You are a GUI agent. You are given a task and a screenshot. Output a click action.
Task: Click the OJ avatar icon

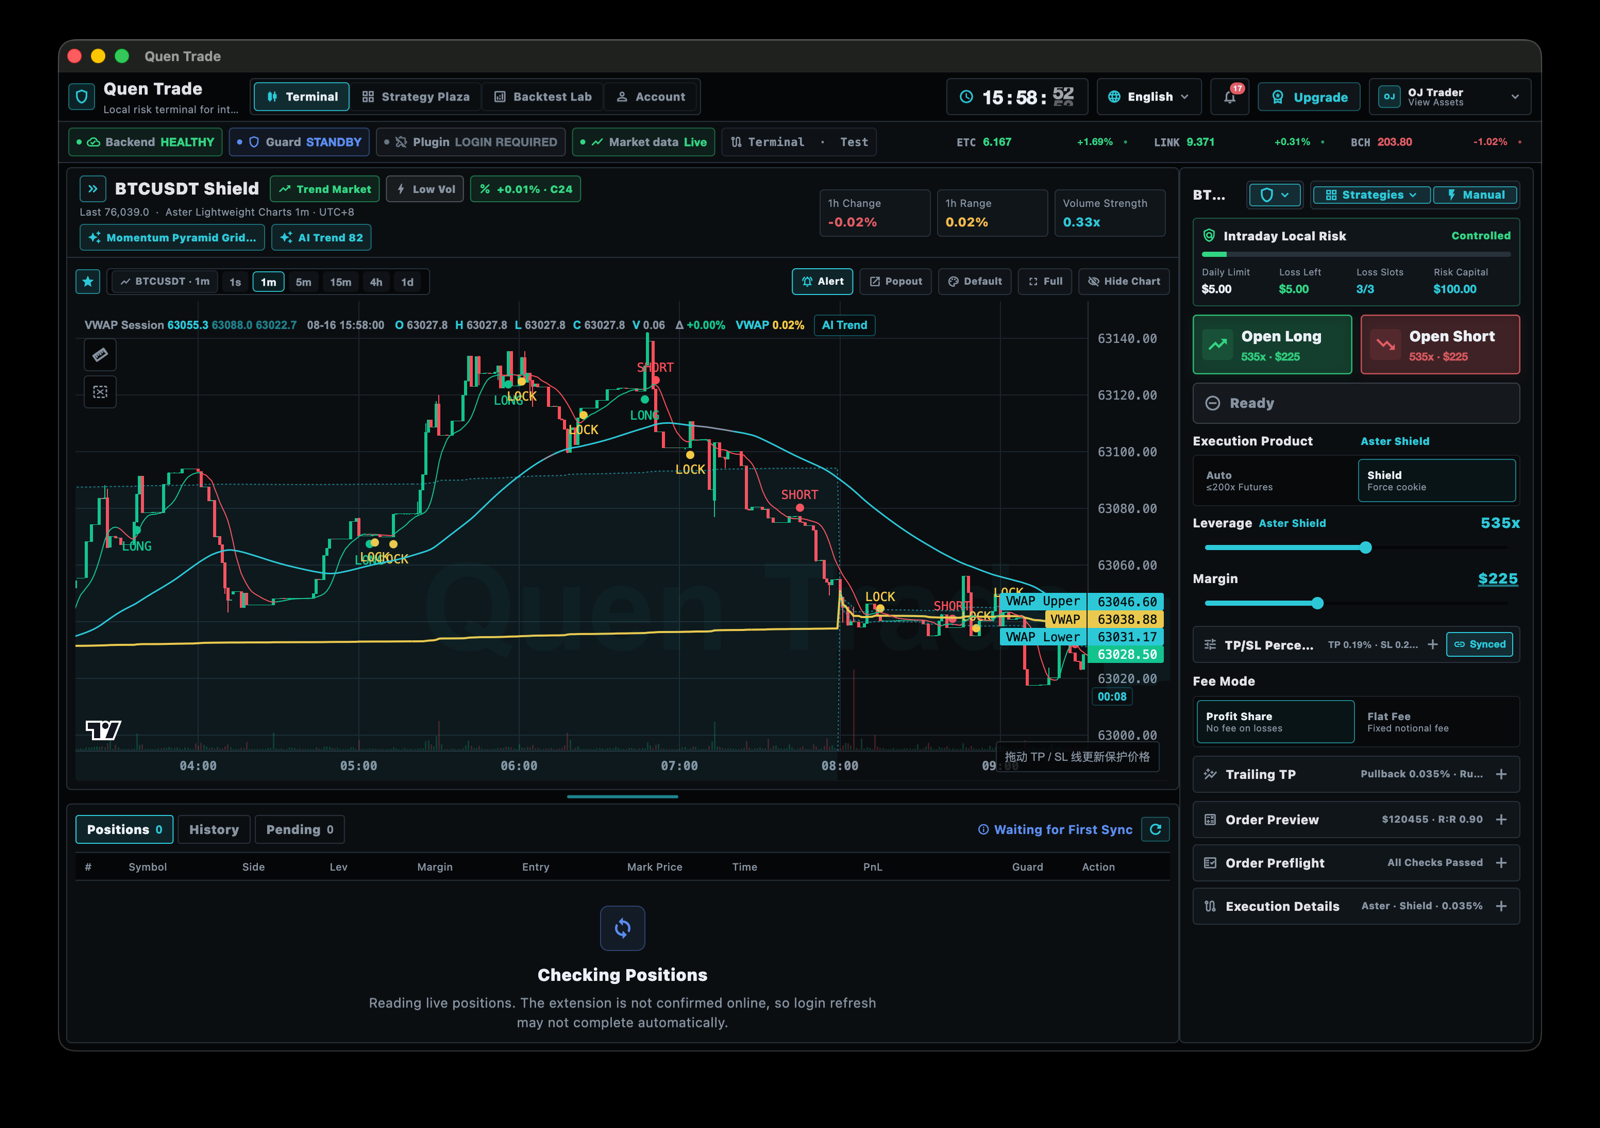click(x=1389, y=97)
